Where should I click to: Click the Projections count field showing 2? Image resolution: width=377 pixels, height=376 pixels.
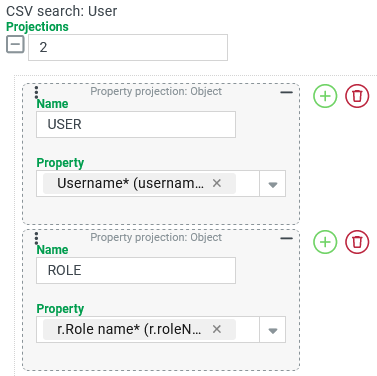coord(128,47)
